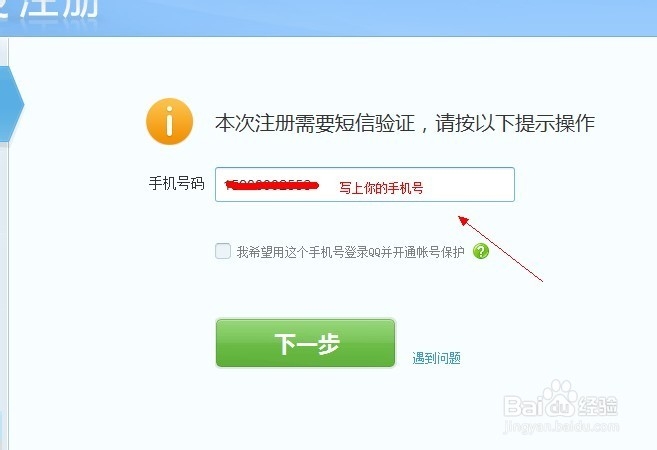Click the jingyan.baidu.com watermark URL
This screenshot has height=450, width=657.
pos(561,427)
